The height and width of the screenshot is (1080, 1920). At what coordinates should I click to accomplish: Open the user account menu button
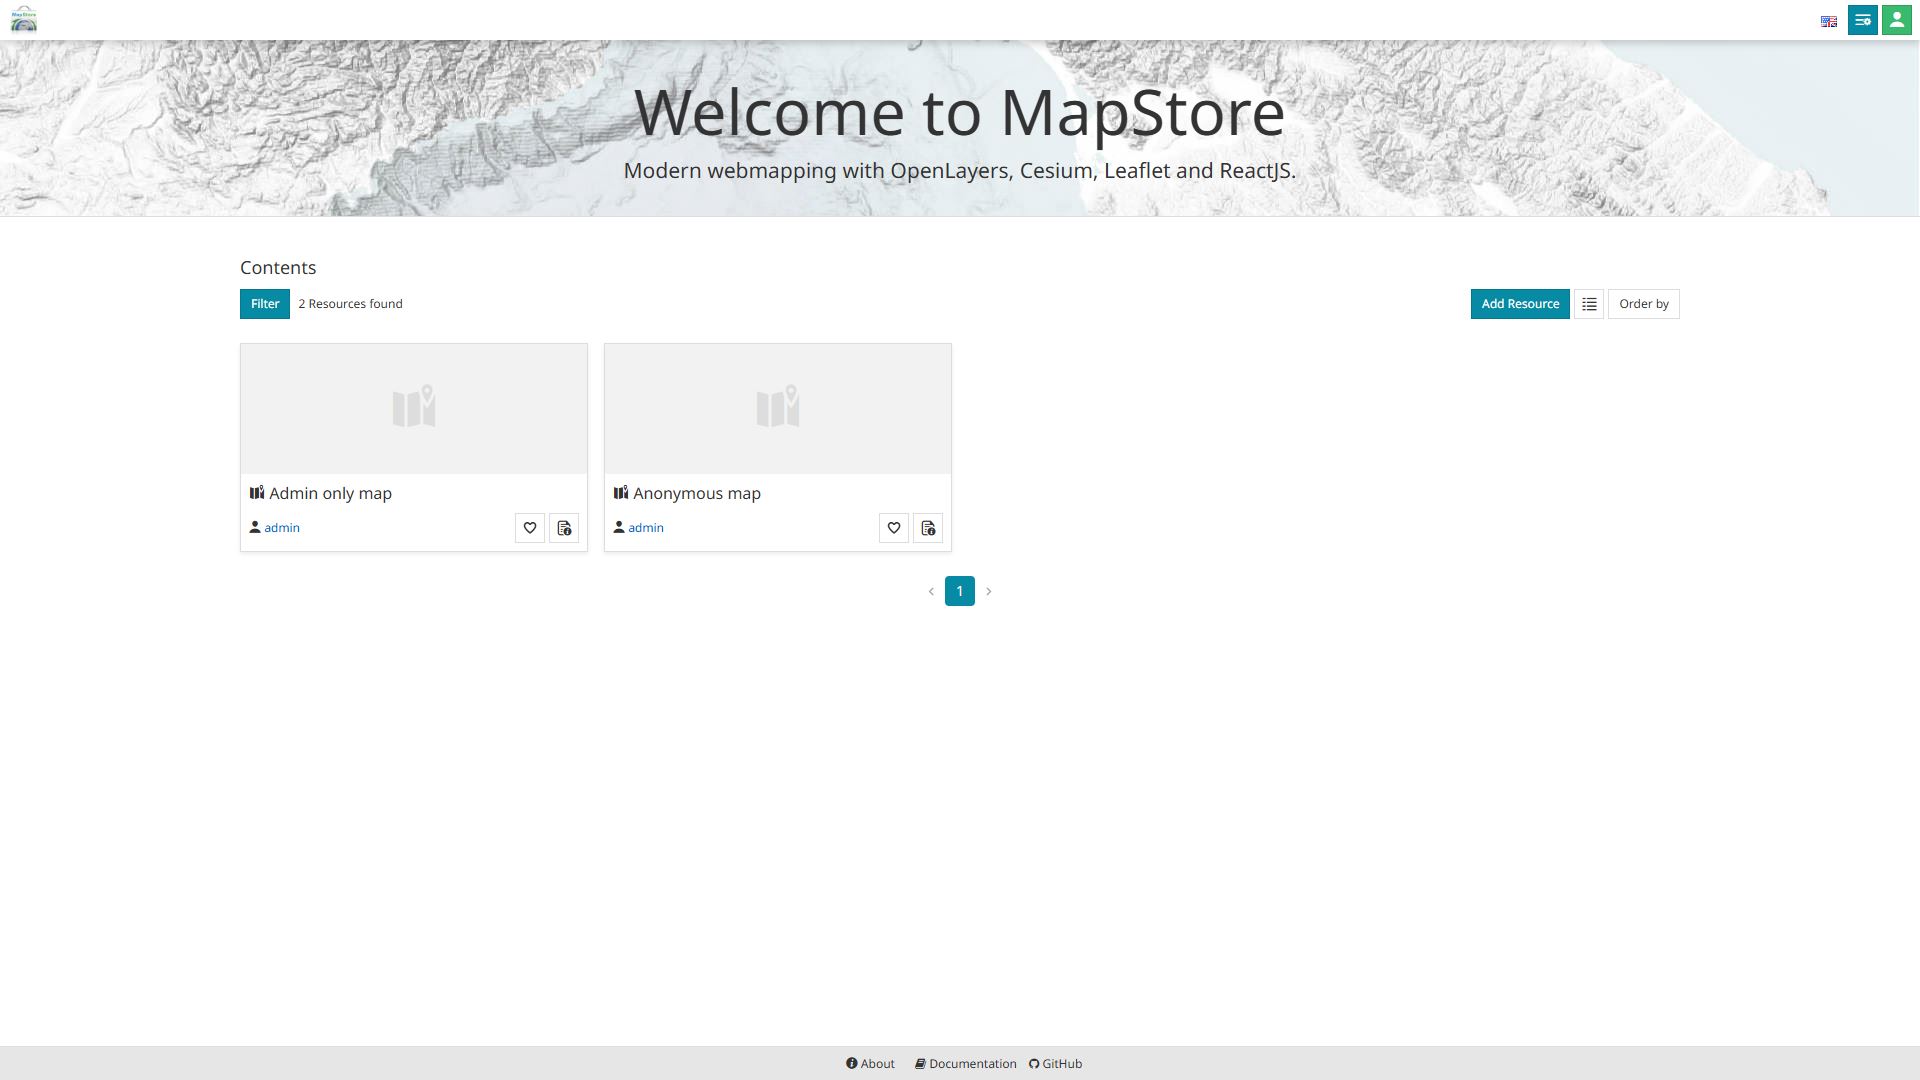[x=1897, y=20]
